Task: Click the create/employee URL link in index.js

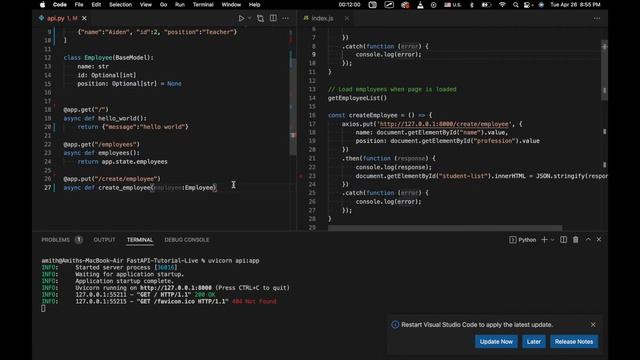Action: tap(444, 124)
